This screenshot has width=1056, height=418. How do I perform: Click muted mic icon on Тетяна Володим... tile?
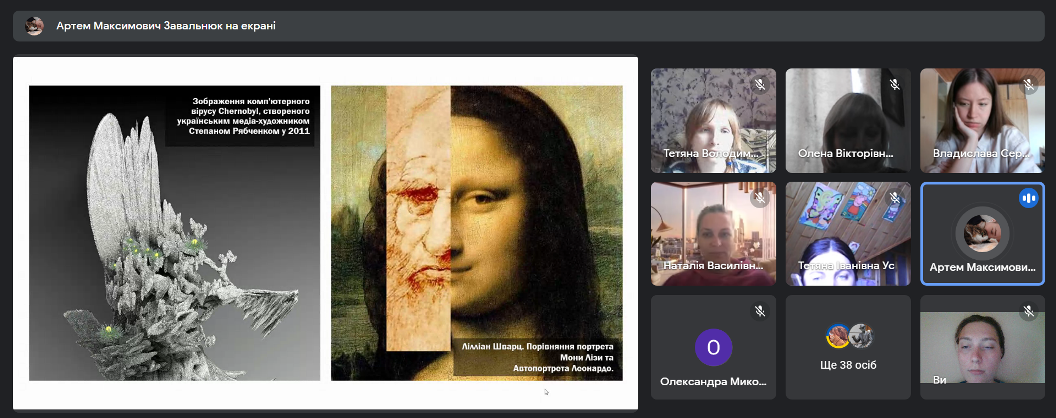(x=760, y=85)
